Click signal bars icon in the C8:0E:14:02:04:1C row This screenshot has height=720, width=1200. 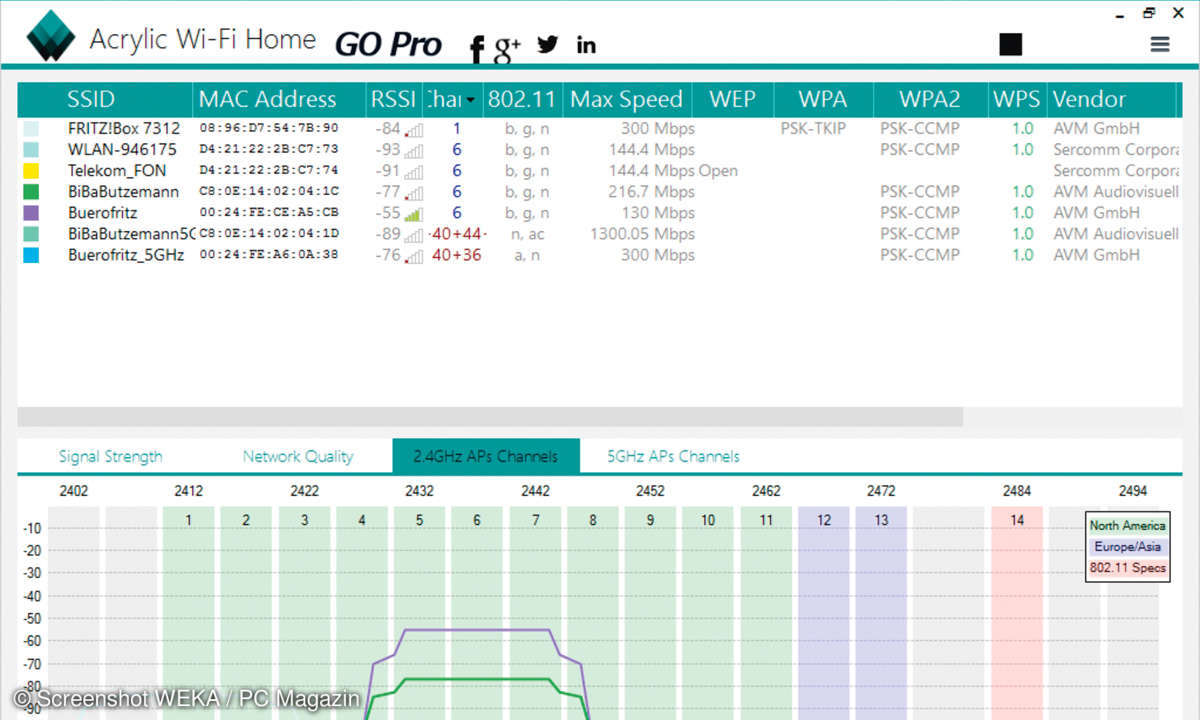click(413, 192)
